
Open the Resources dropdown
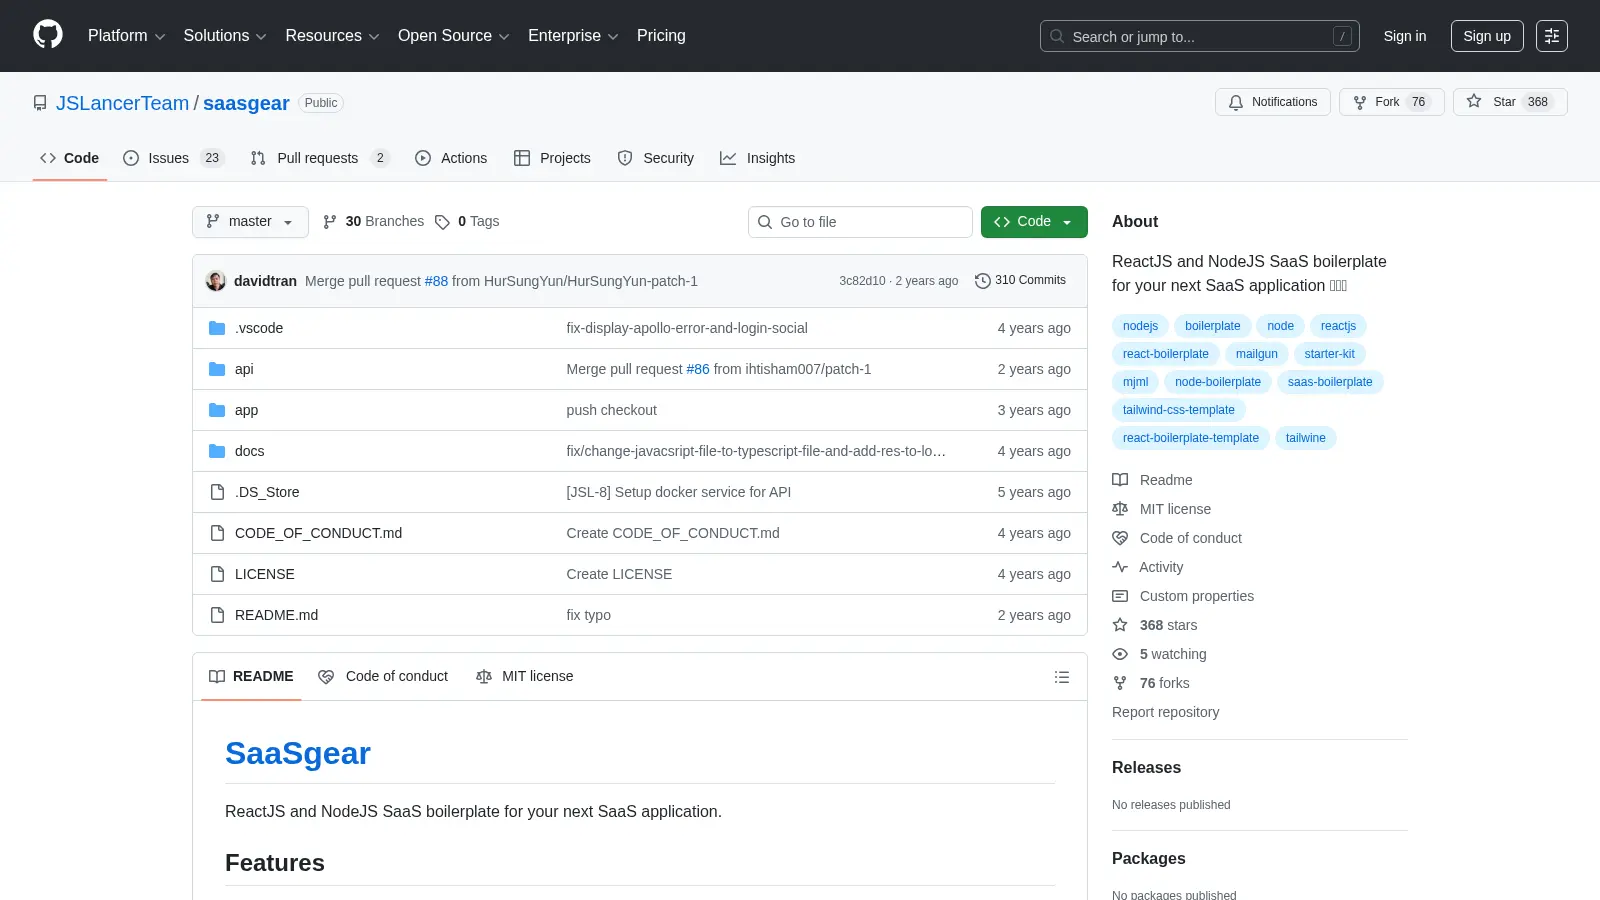(332, 36)
